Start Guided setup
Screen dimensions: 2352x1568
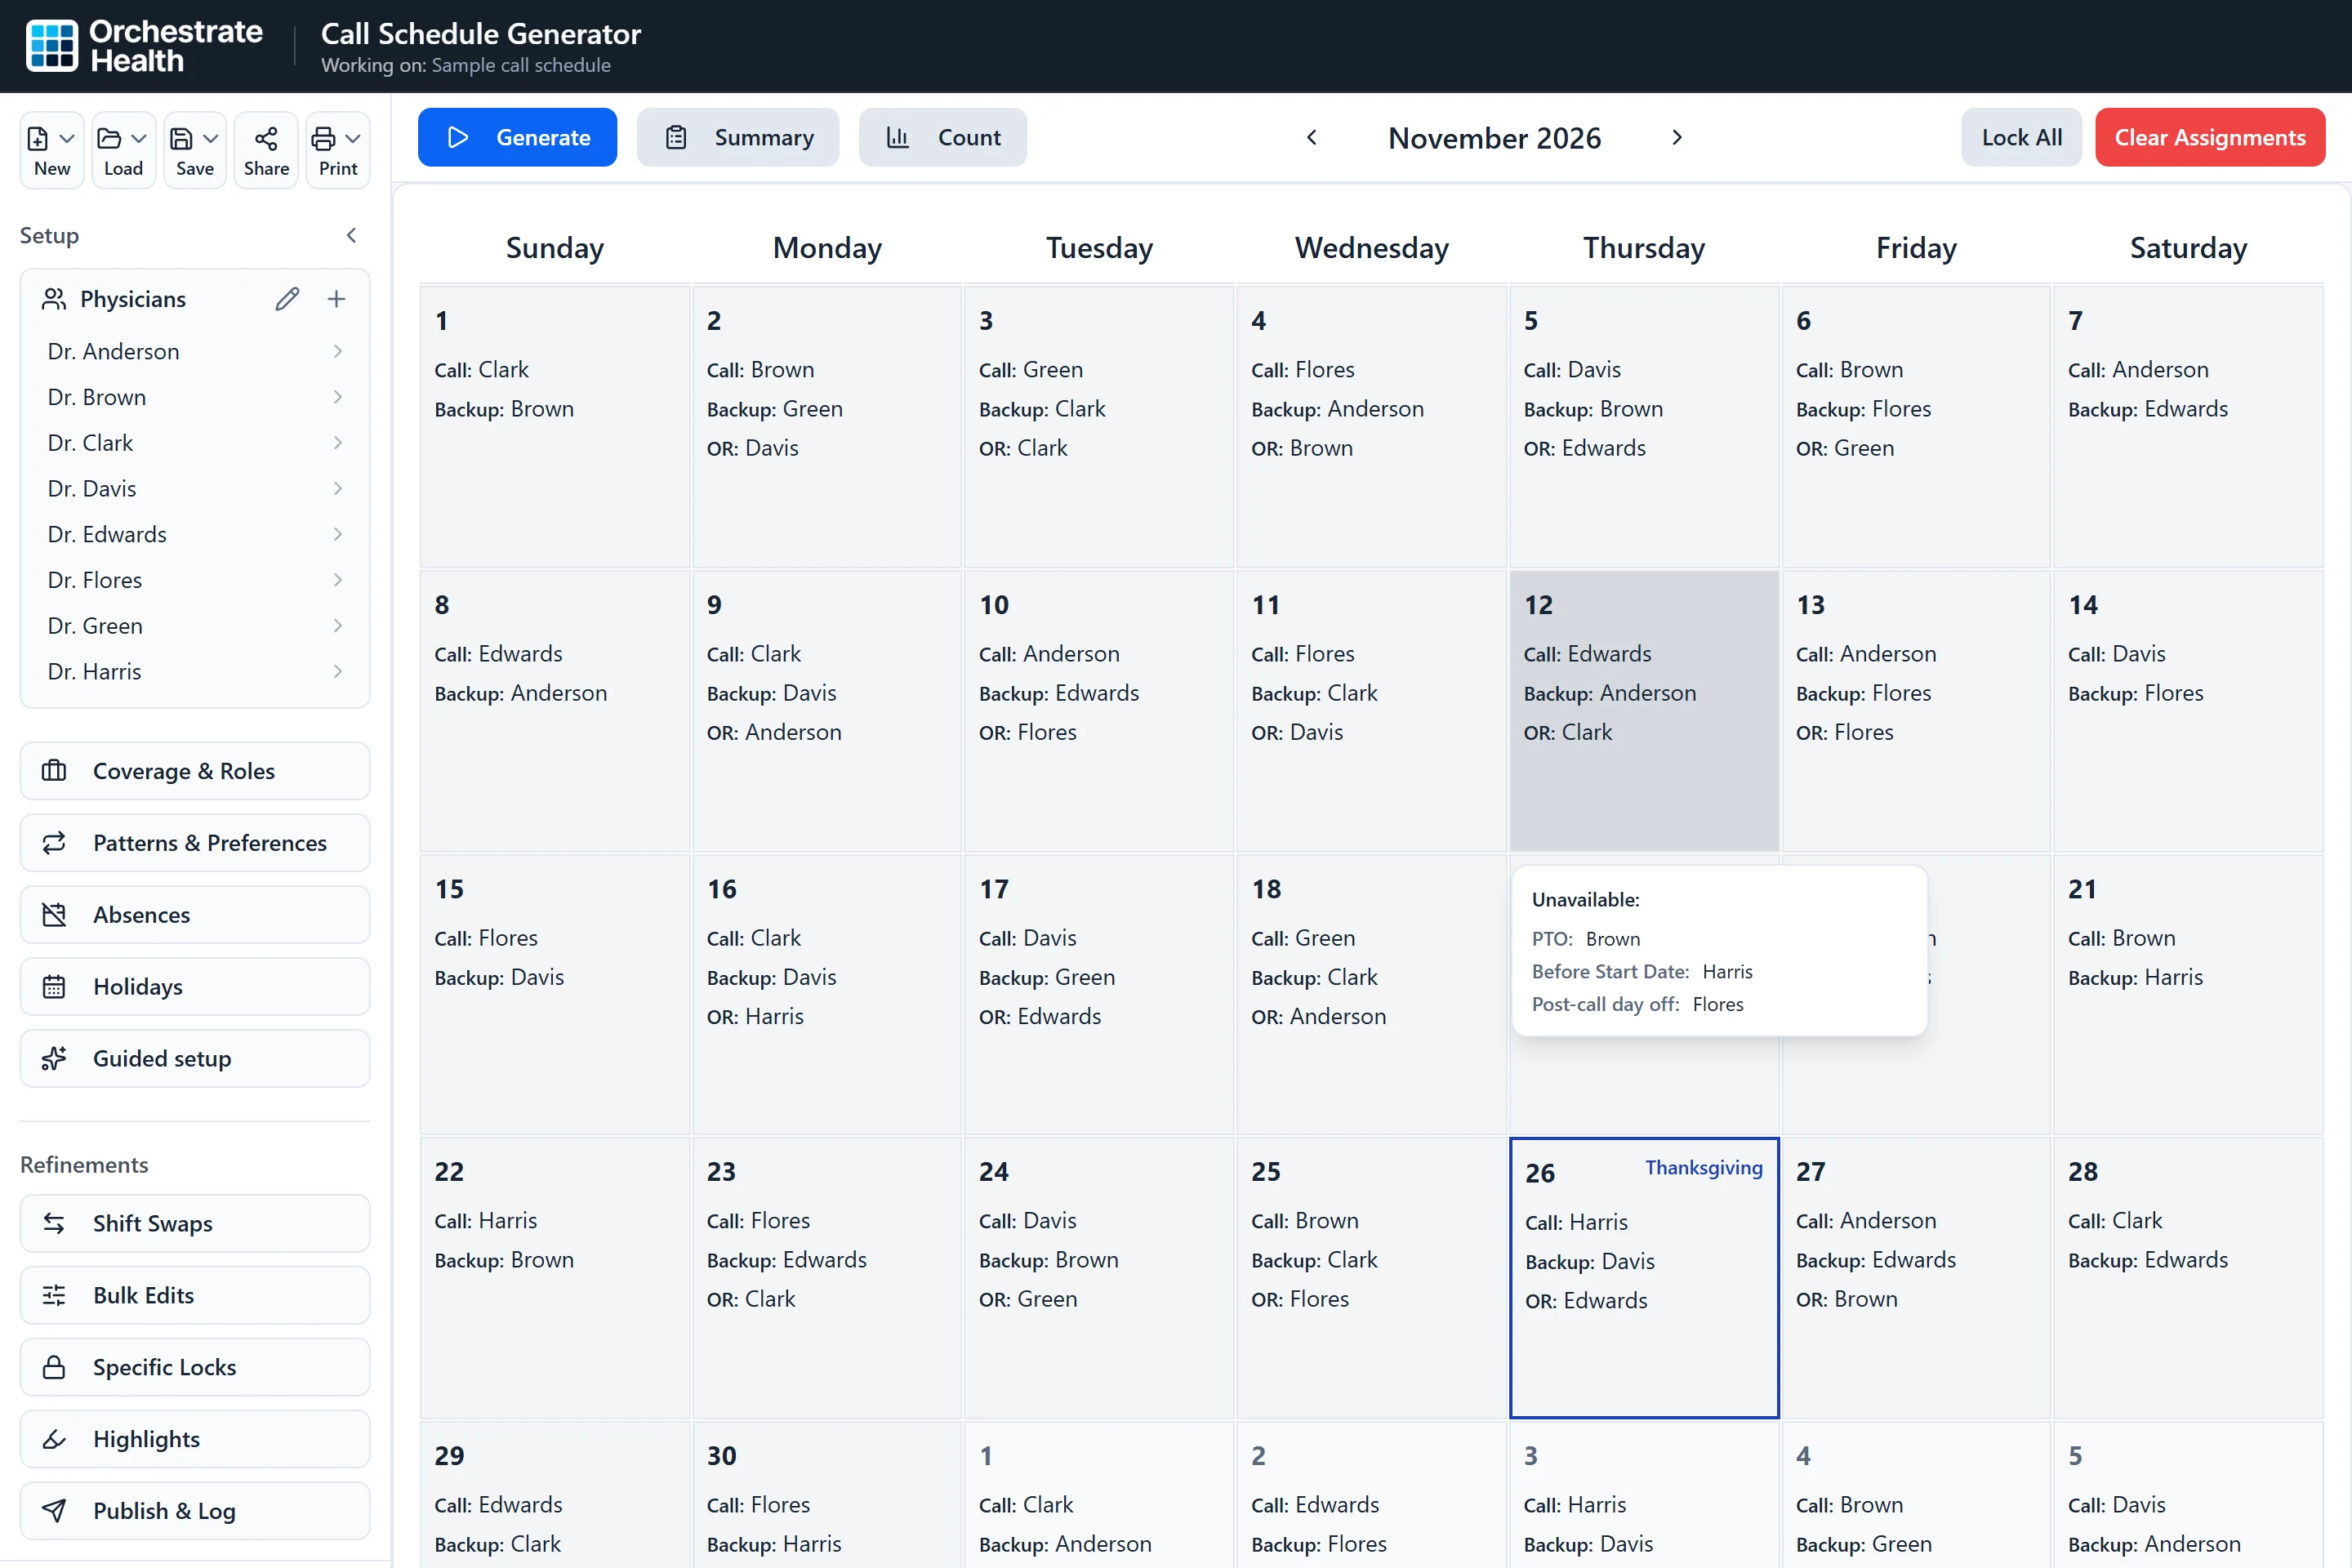195,1059
